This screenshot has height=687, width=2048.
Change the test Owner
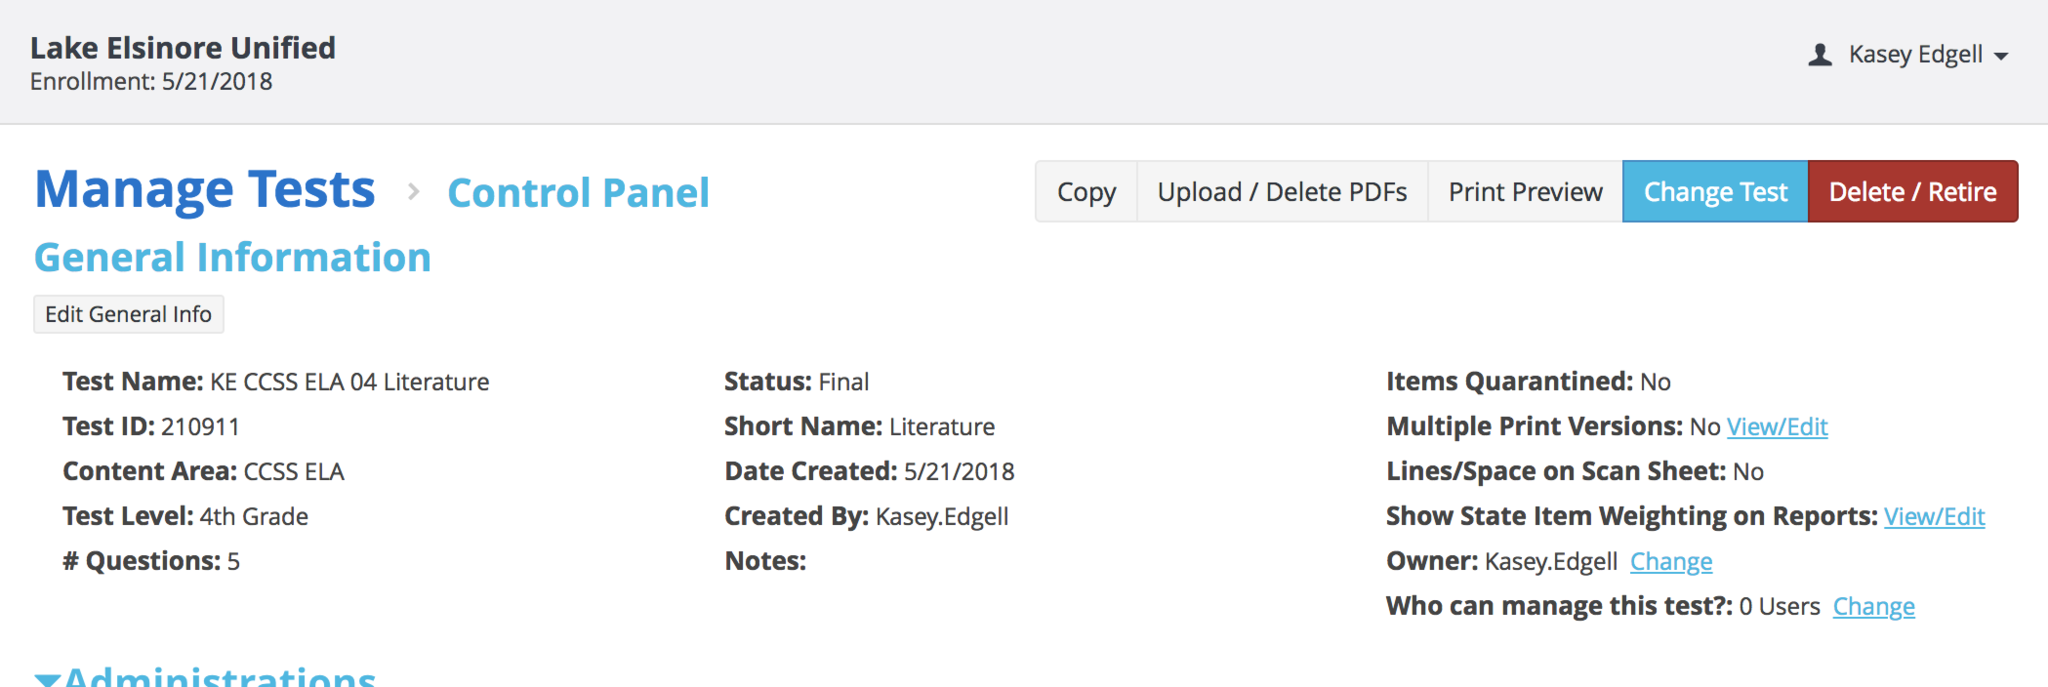point(1671,562)
